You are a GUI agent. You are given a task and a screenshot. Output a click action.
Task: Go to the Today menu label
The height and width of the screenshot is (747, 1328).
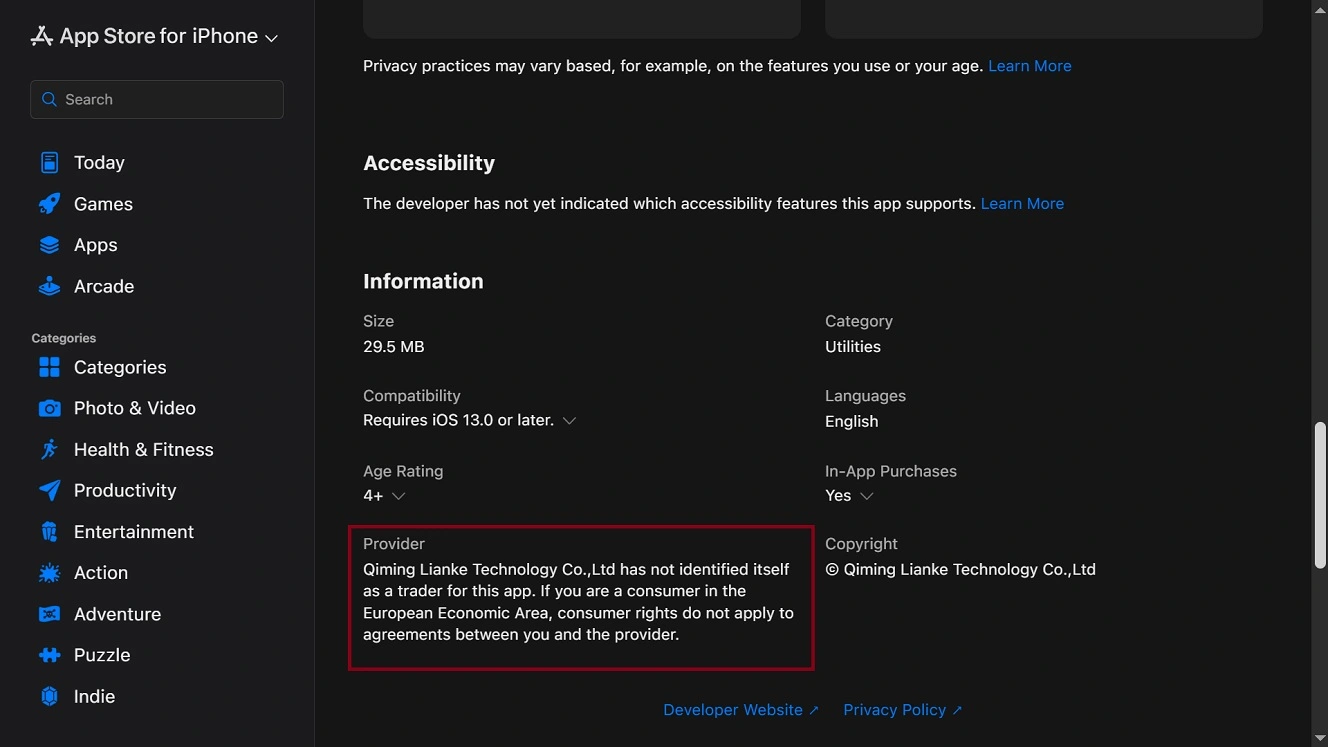point(99,162)
